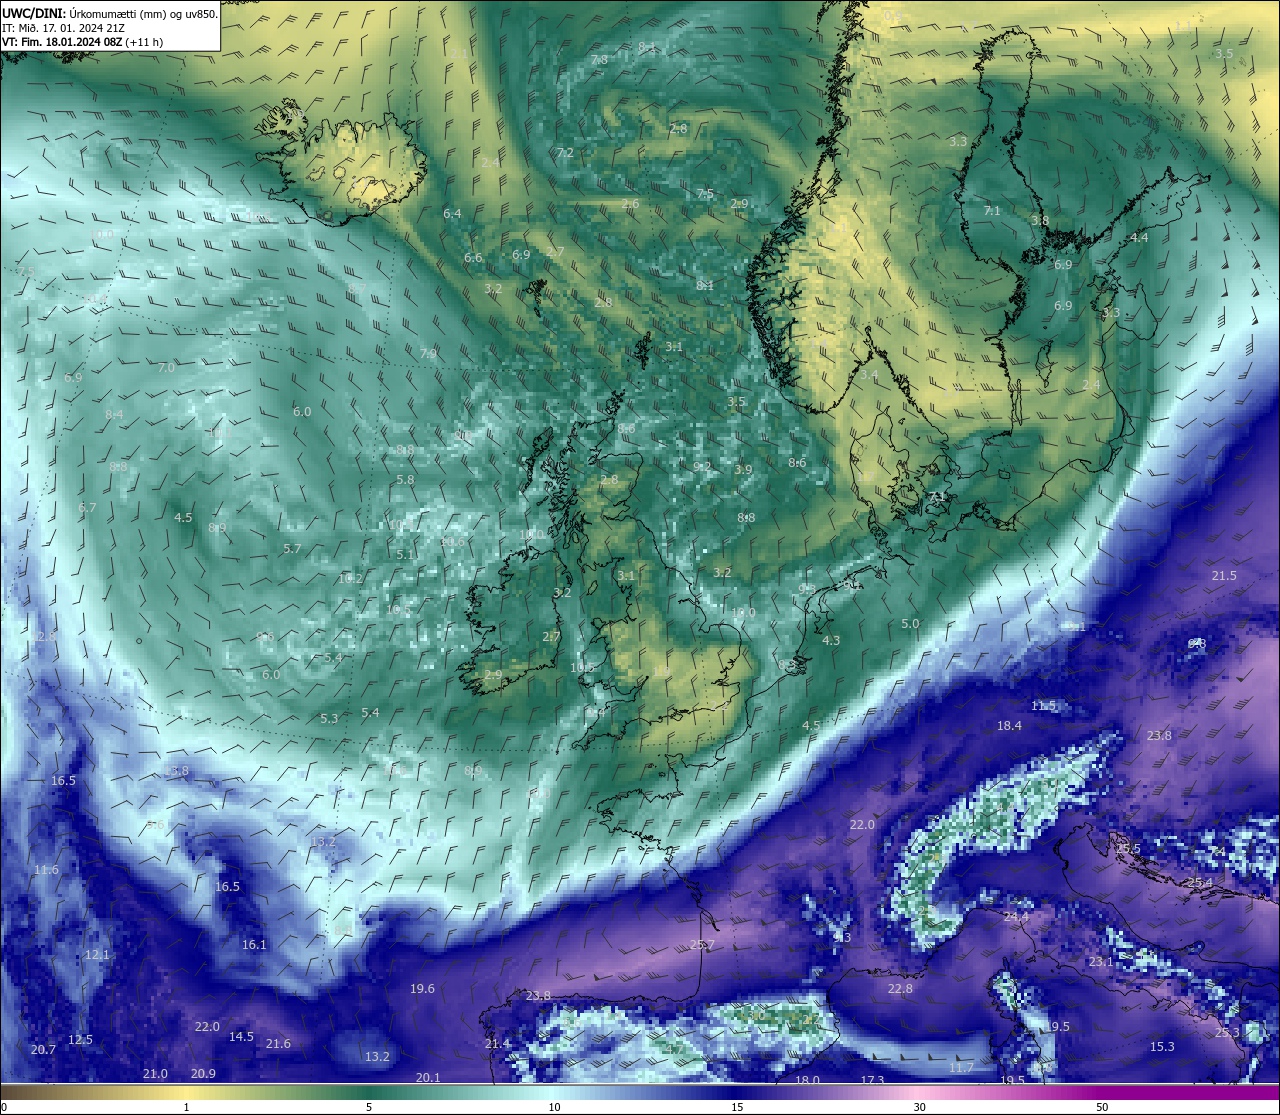Click the map value 14.5
Viewport: 1280px width, 1115px height.
point(241,1036)
